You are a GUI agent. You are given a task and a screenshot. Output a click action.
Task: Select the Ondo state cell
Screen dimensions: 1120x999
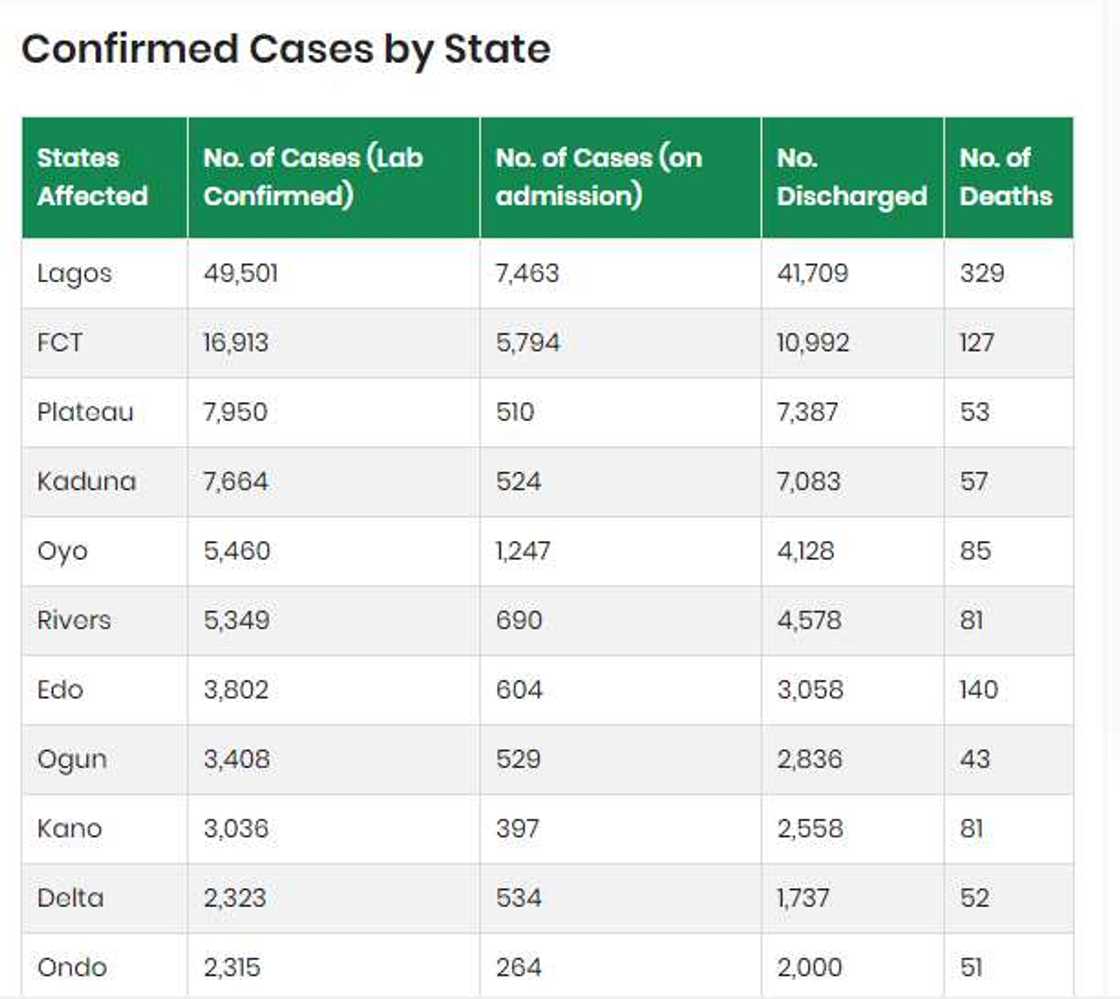(x=72, y=967)
